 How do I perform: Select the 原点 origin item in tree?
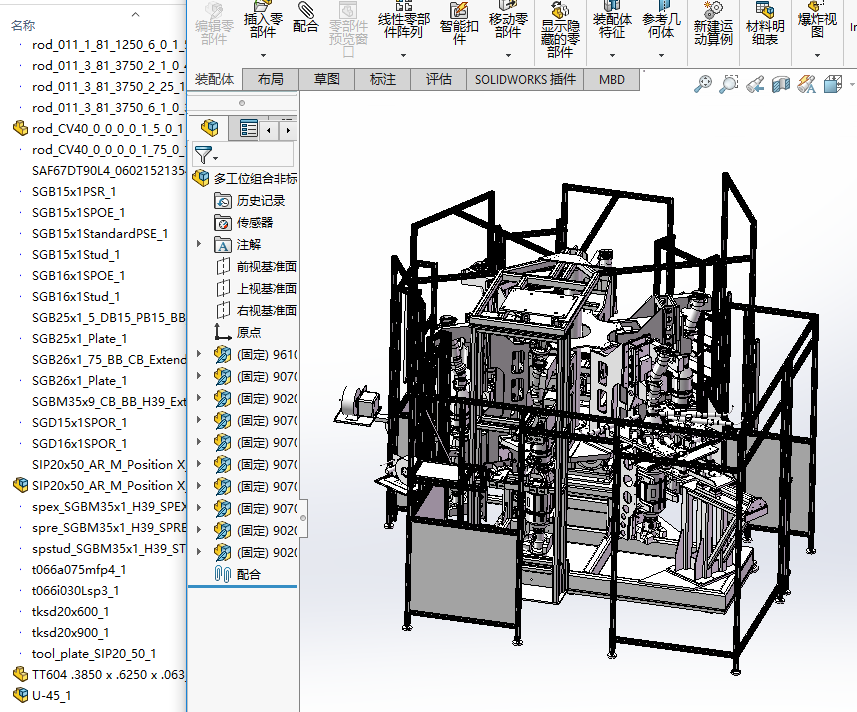point(249,332)
